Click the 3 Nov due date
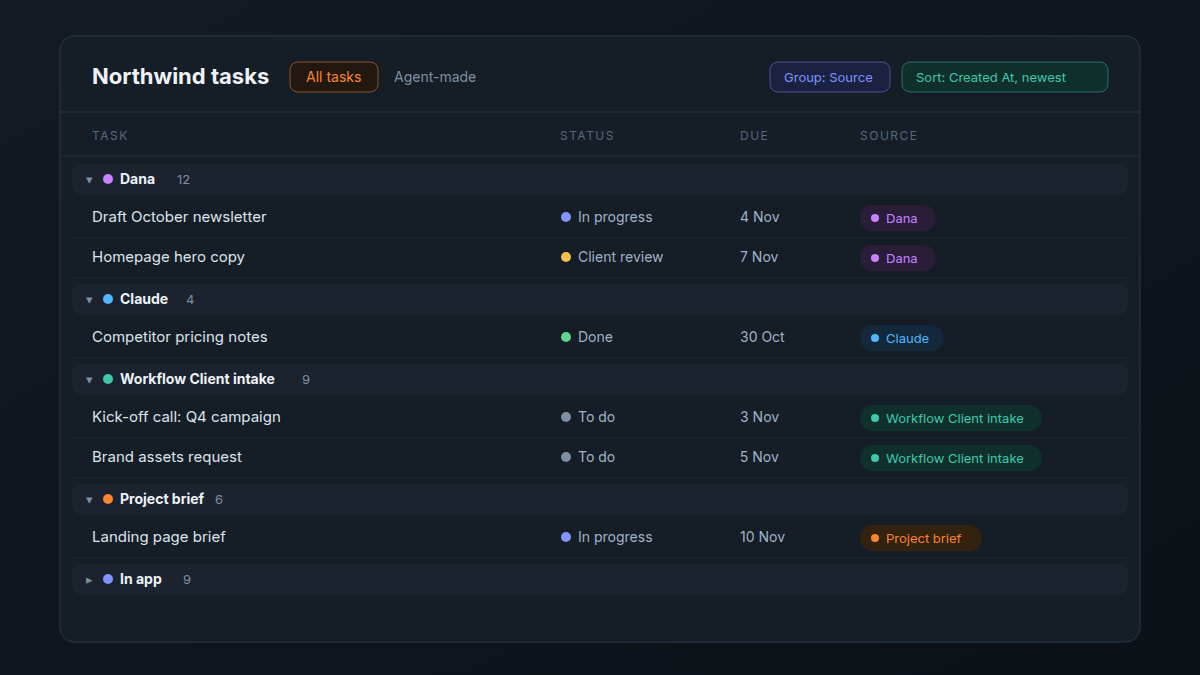Image resolution: width=1200 pixels, height=675 pixels. 759,417
